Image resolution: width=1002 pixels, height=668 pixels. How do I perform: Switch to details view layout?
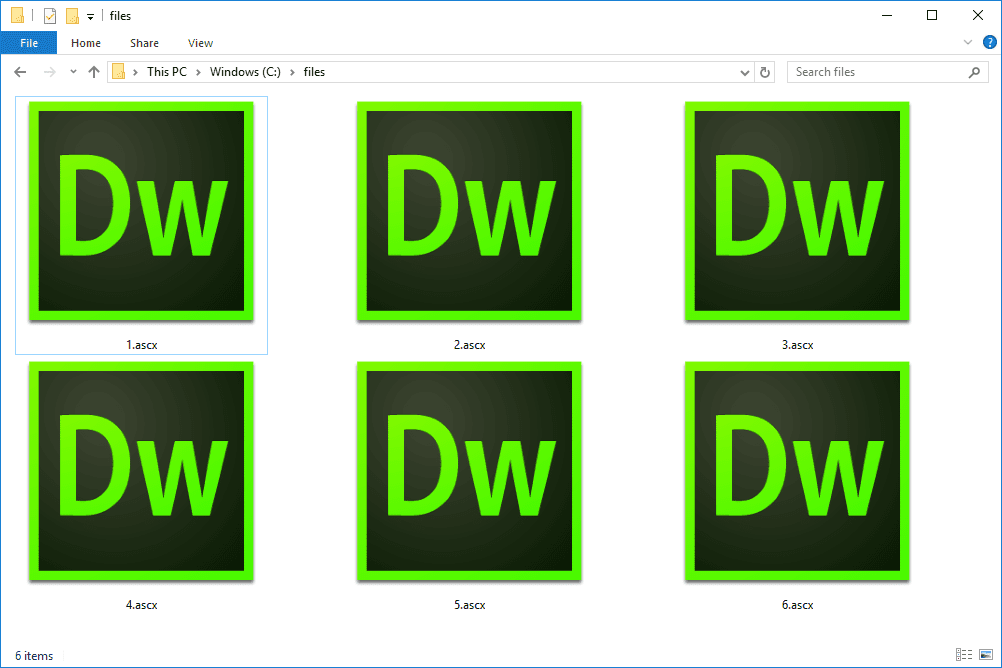964,654
